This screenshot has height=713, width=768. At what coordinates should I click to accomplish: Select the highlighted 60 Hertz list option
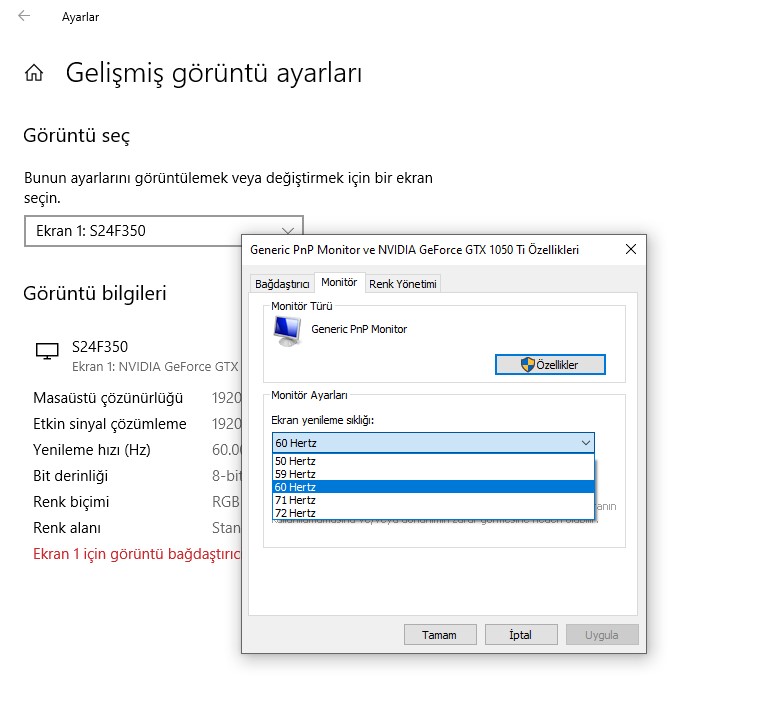433,487
